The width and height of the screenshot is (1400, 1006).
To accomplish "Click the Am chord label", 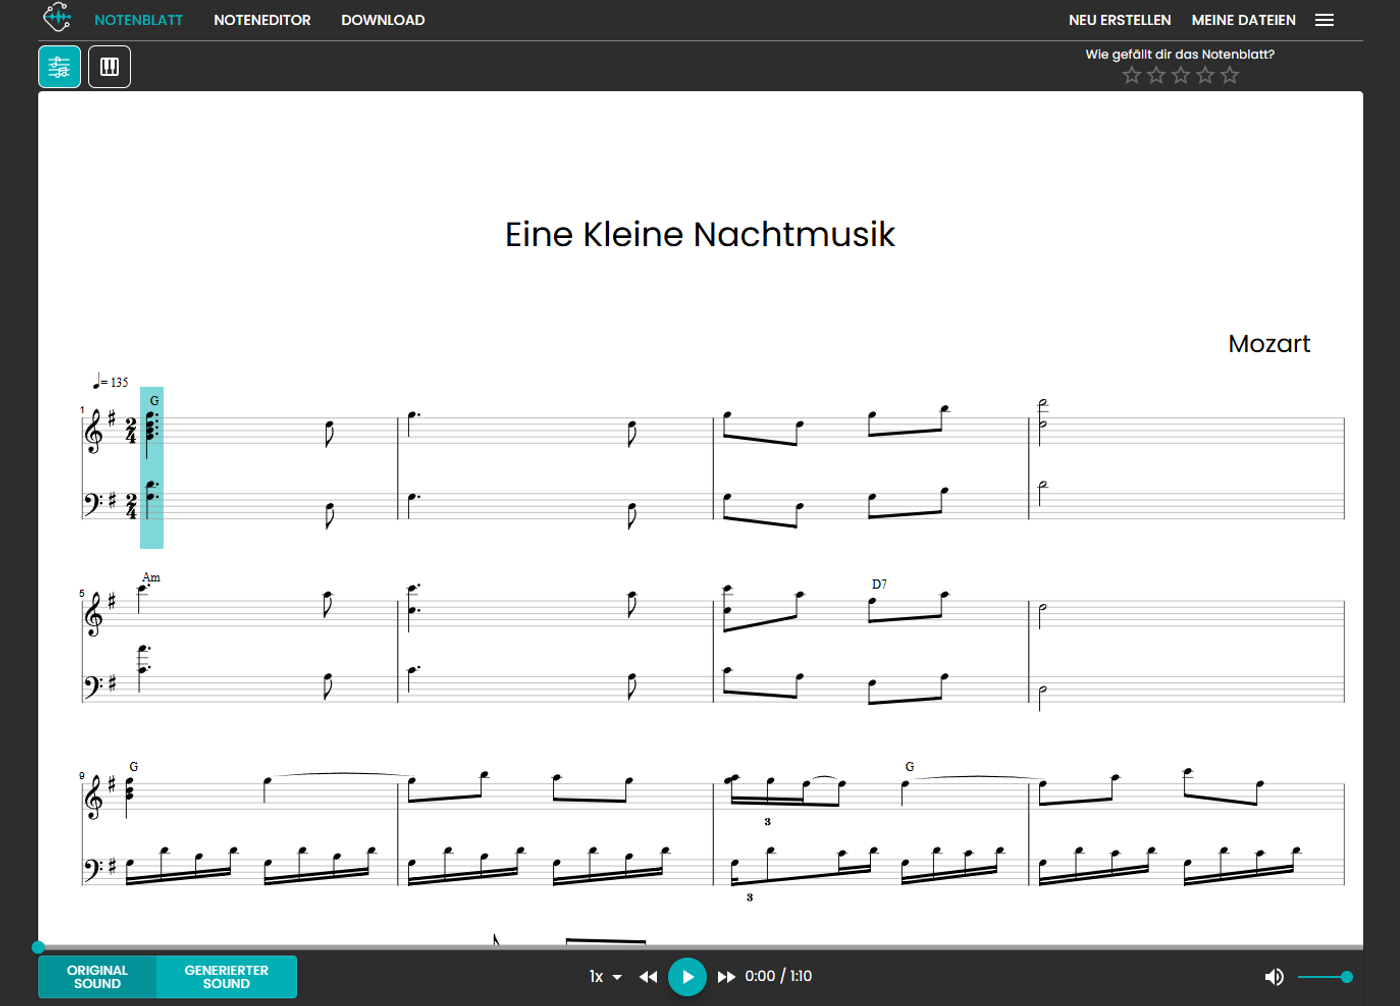I will tap(151, 577).
